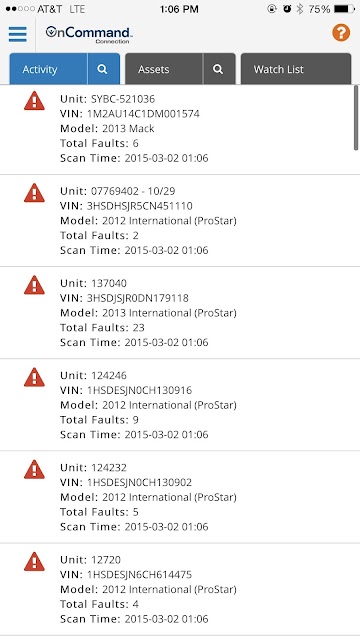
Task: Tap the OnCommand Connection logo
Action: pyautogui.click(x=89, y=34)
